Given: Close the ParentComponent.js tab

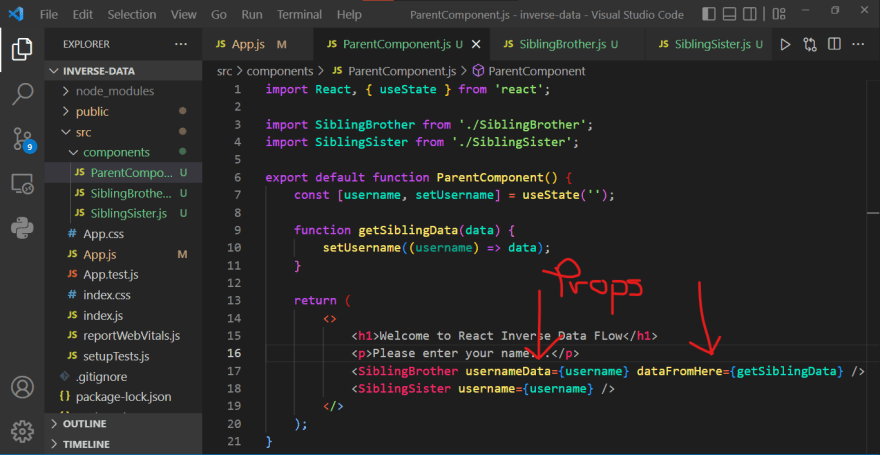Looking at the screenshot, I should (476, 44).
